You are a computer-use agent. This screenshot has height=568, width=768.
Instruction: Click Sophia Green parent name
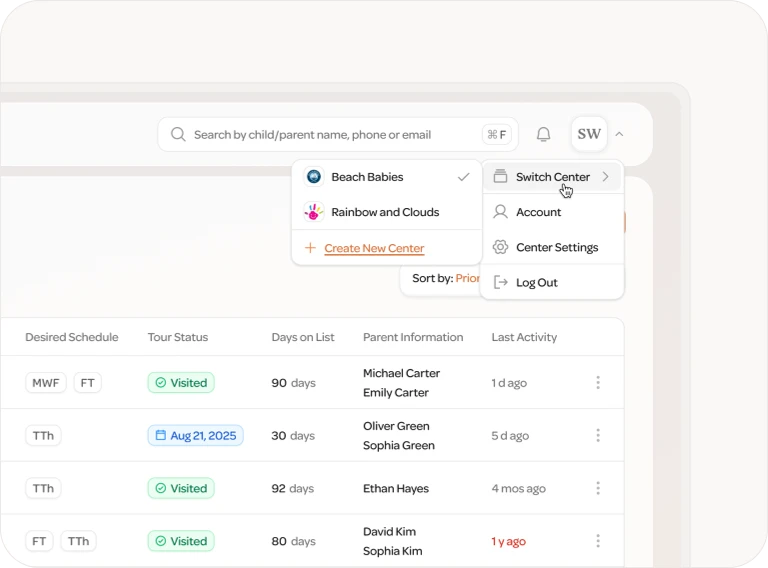(x=399, y=446)
